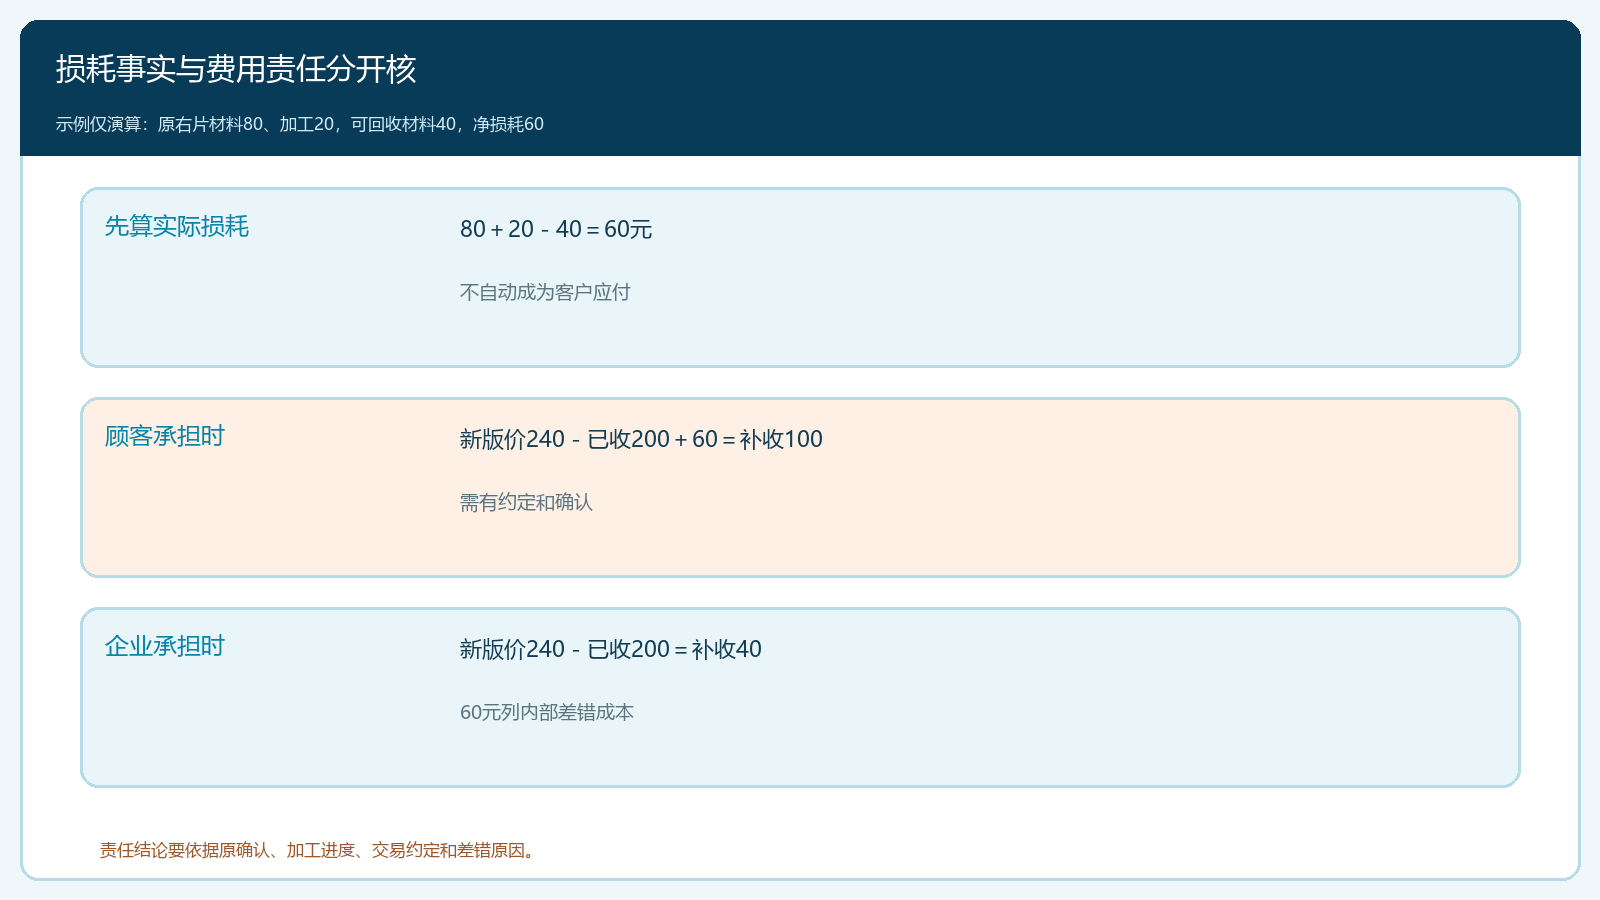Select the 先算实际损耗 card heading
The image size is (1600, 900).
pos(177,226)
